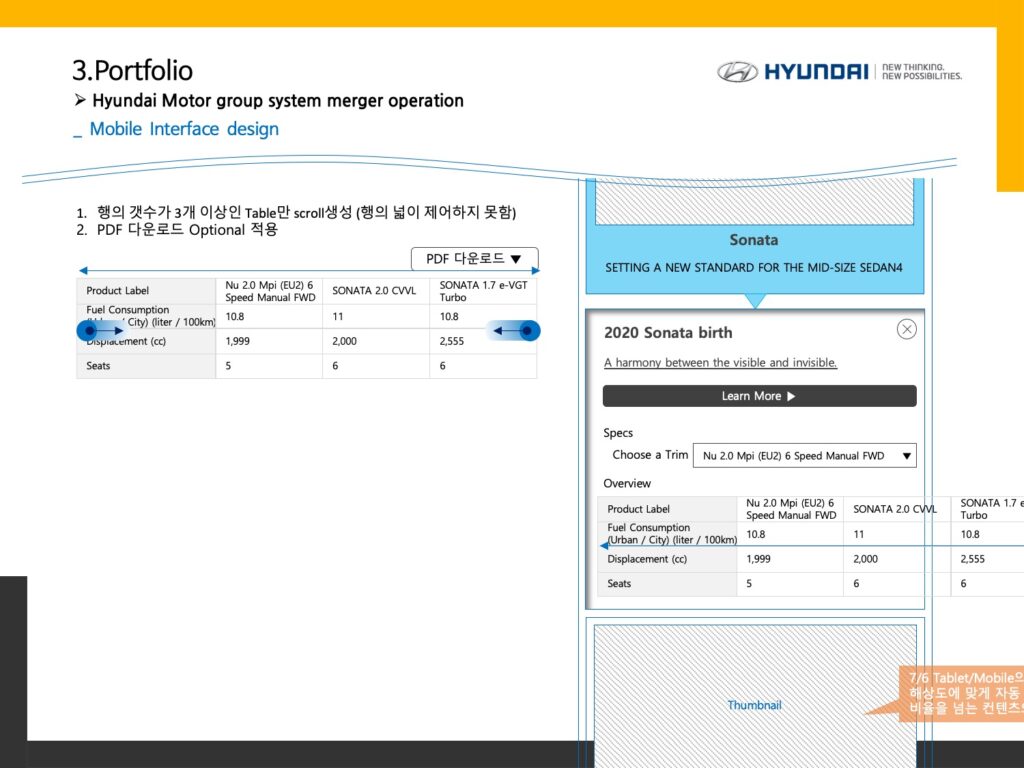This screenshot has width=1024, height=768.
Task: Click the left blue swipe handle on the table
Action: point(87,330)
